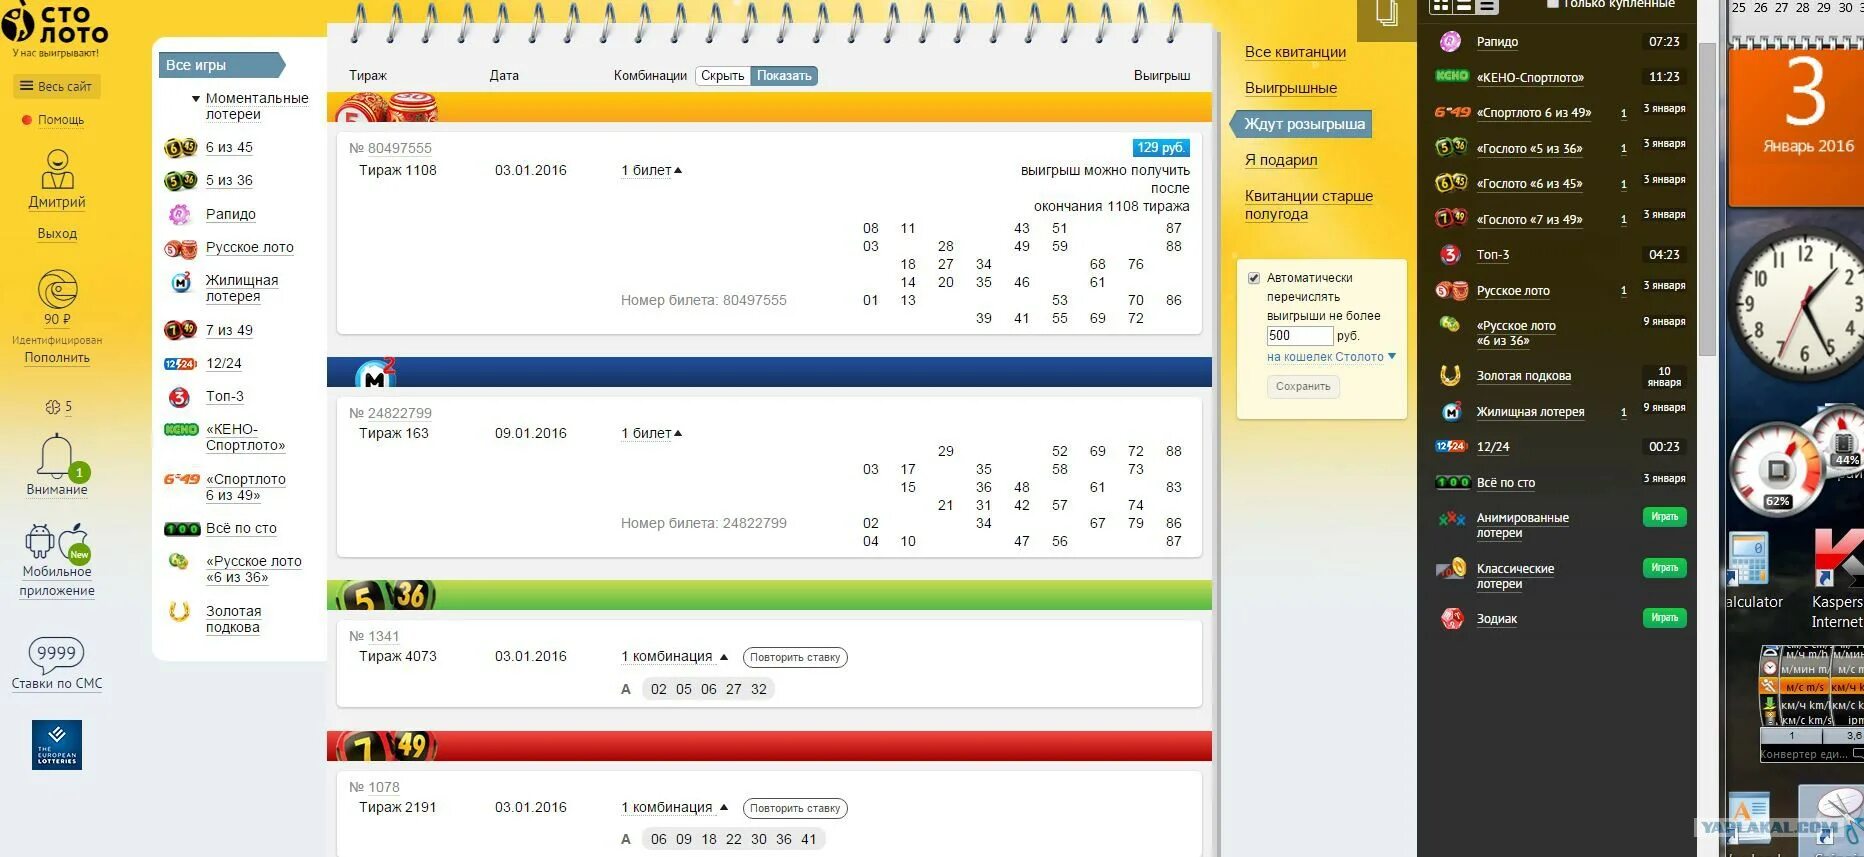Click Повторить ставку for Тираж 4073
This screenshot has height=857, width=1864.
point(795,658)
